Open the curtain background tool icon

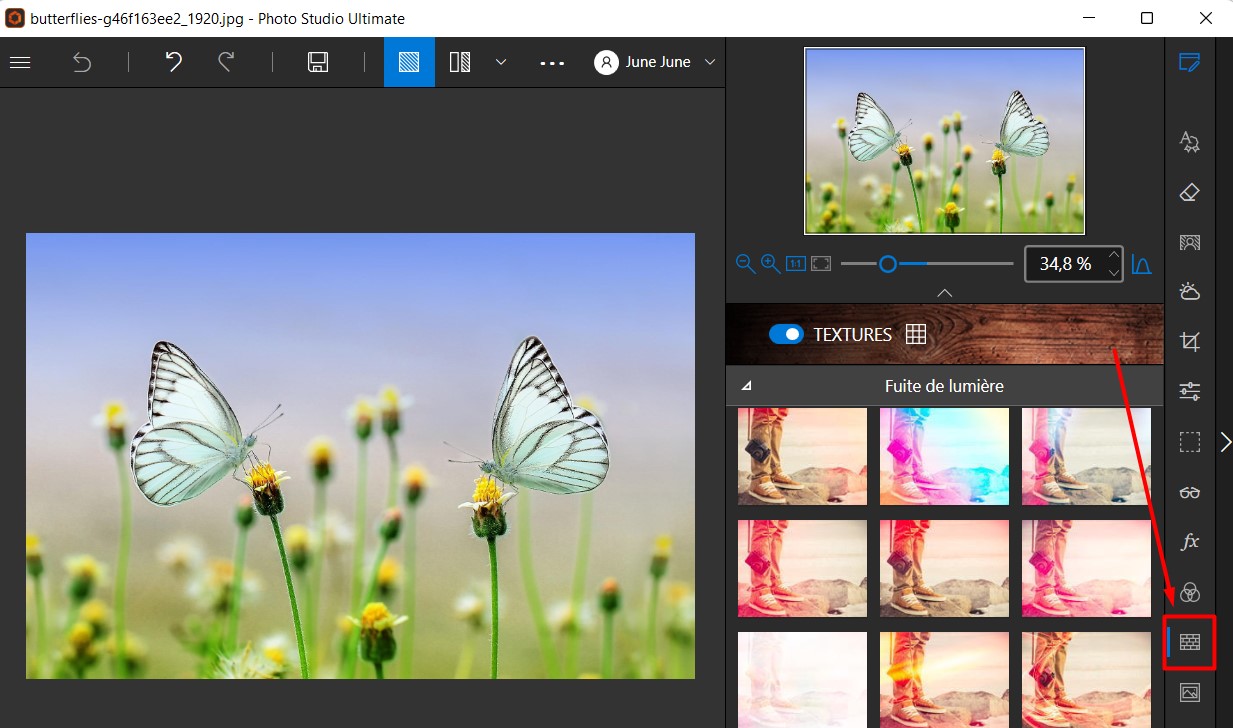coord(1190,242)
